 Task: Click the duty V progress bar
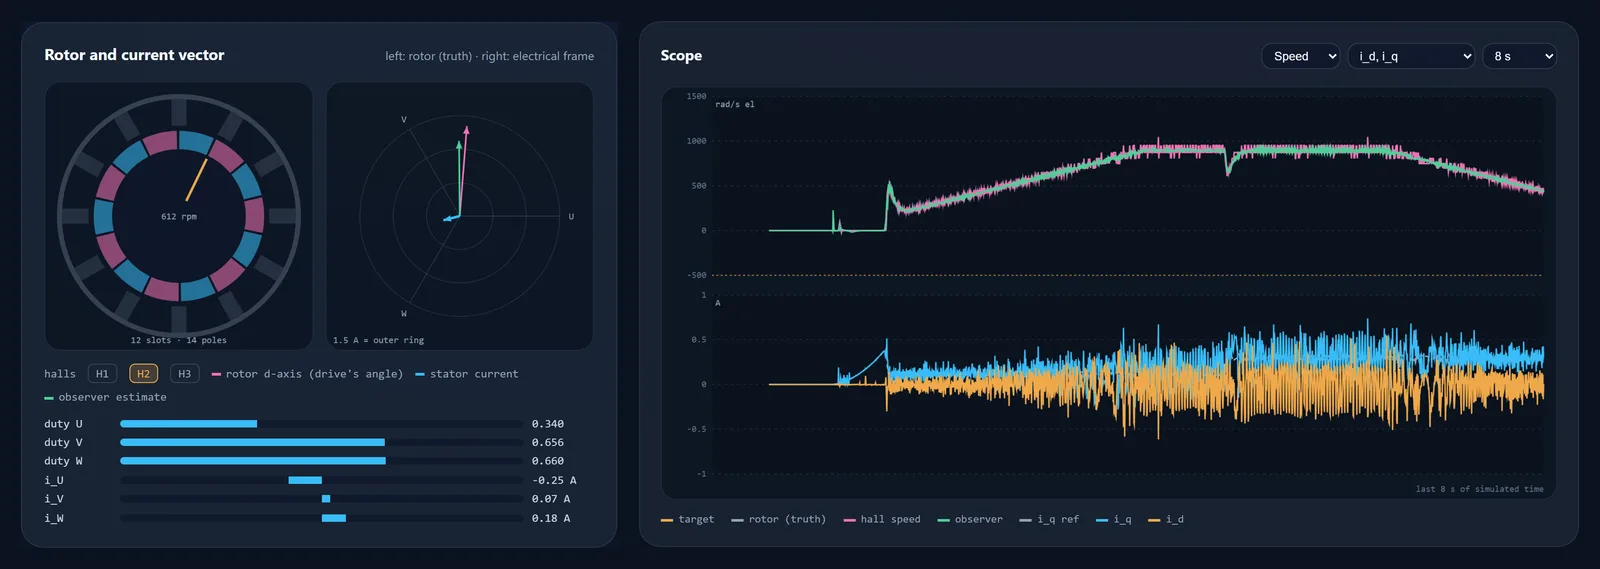[x=321, y=442]
